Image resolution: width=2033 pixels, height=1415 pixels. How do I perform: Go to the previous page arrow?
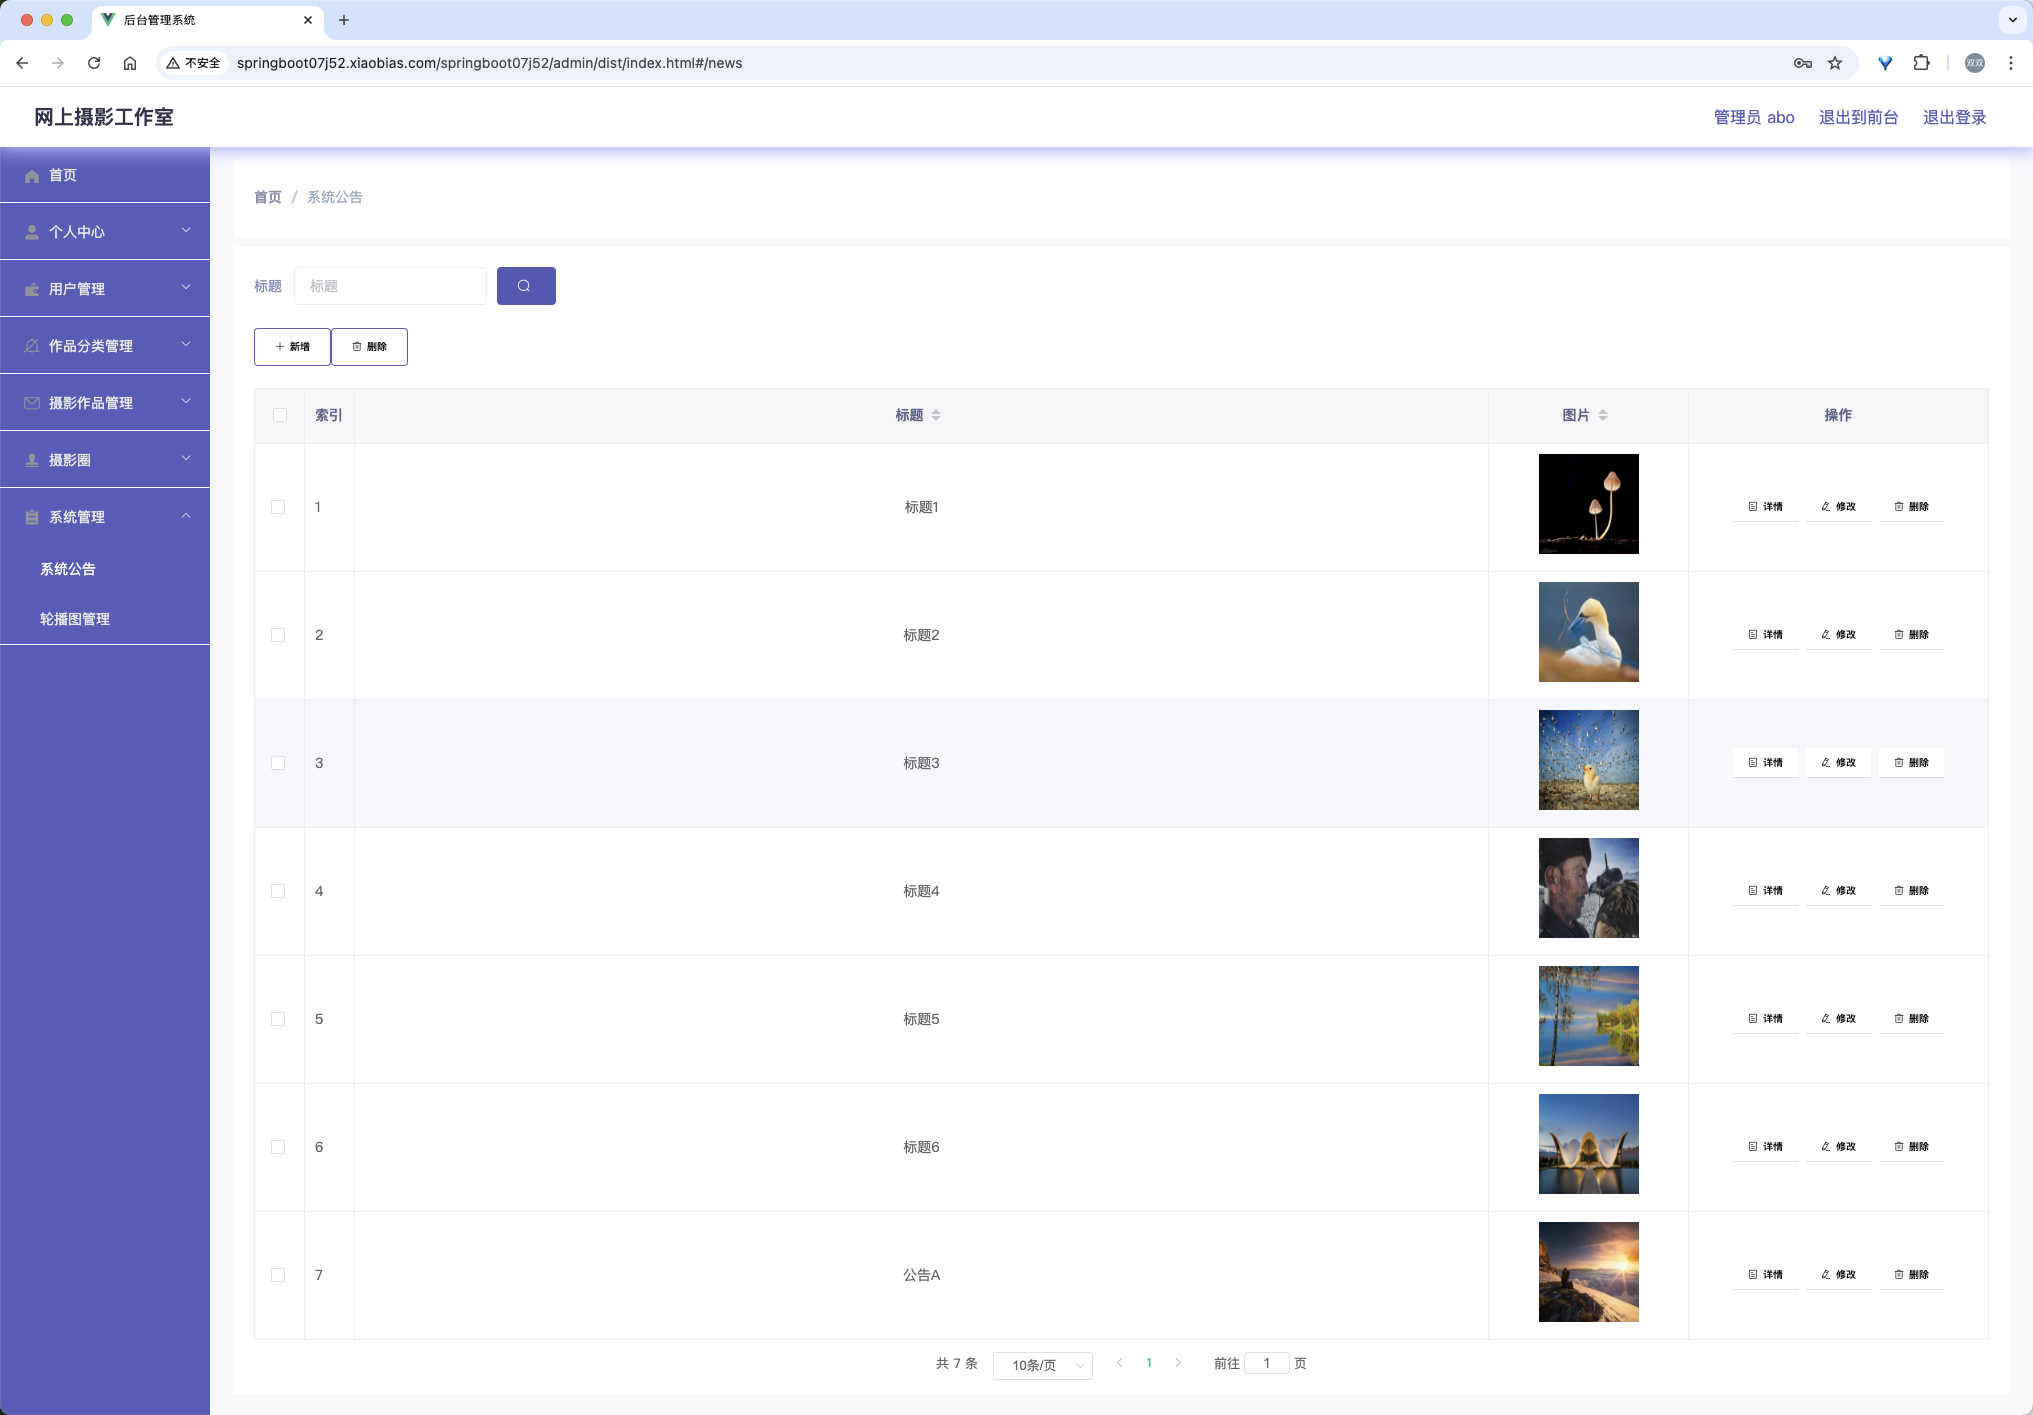click(1119, 1363)
